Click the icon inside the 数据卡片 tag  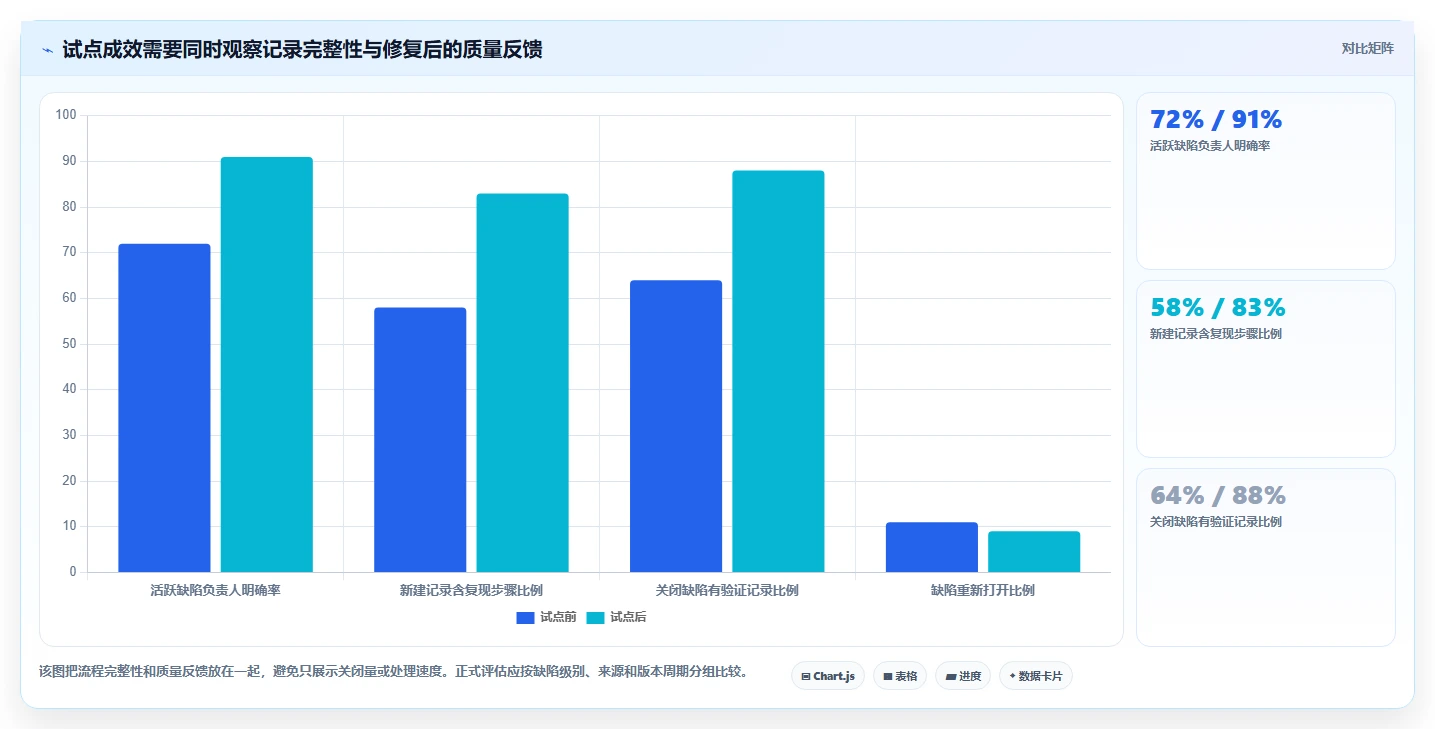[x=1012, y=676]
